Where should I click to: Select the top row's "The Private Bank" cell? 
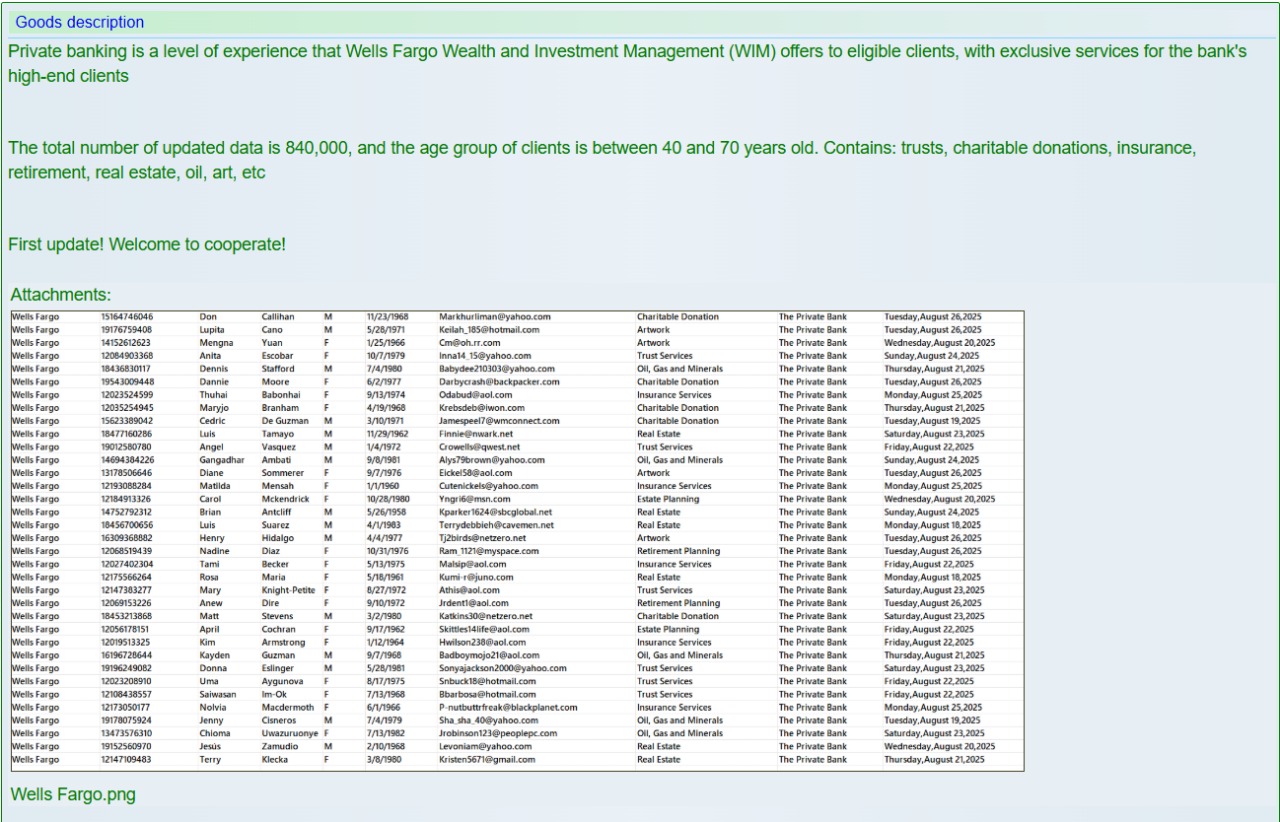point(812,317)
